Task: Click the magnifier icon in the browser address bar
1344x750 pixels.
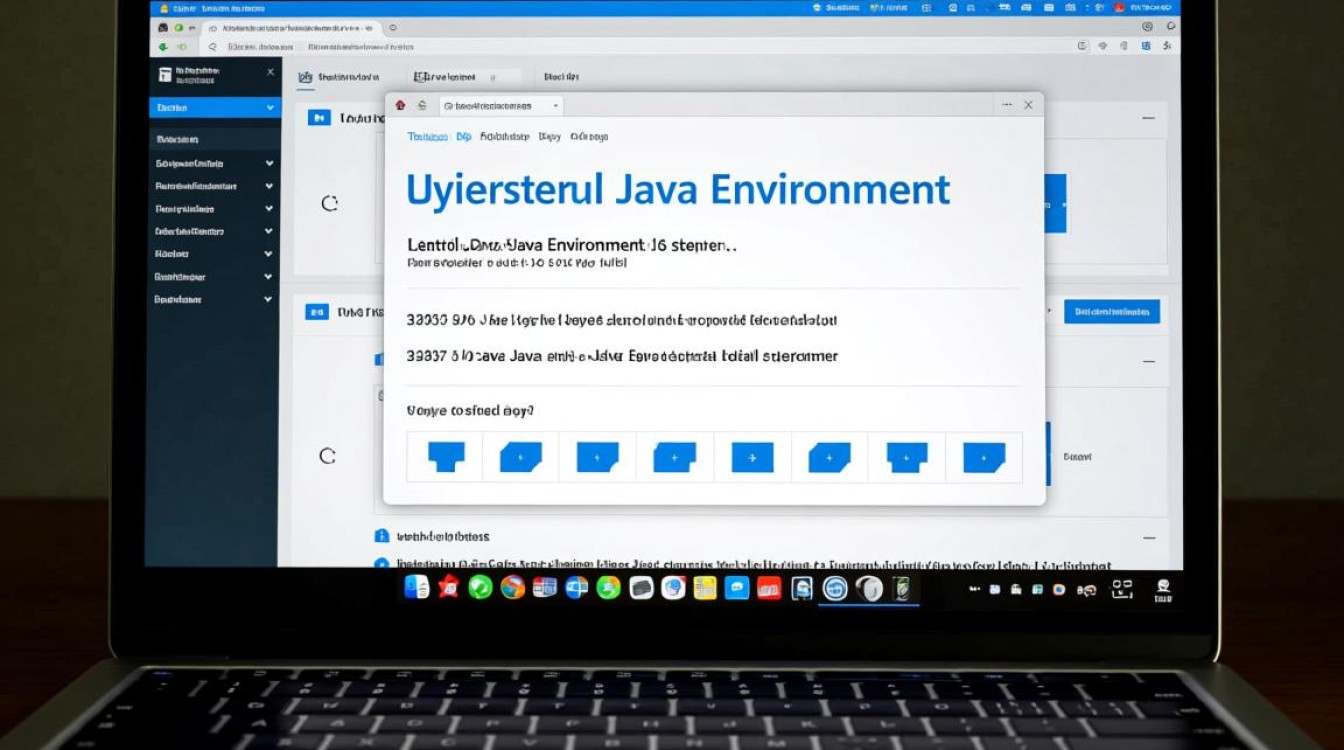Action: click(211, 47)
